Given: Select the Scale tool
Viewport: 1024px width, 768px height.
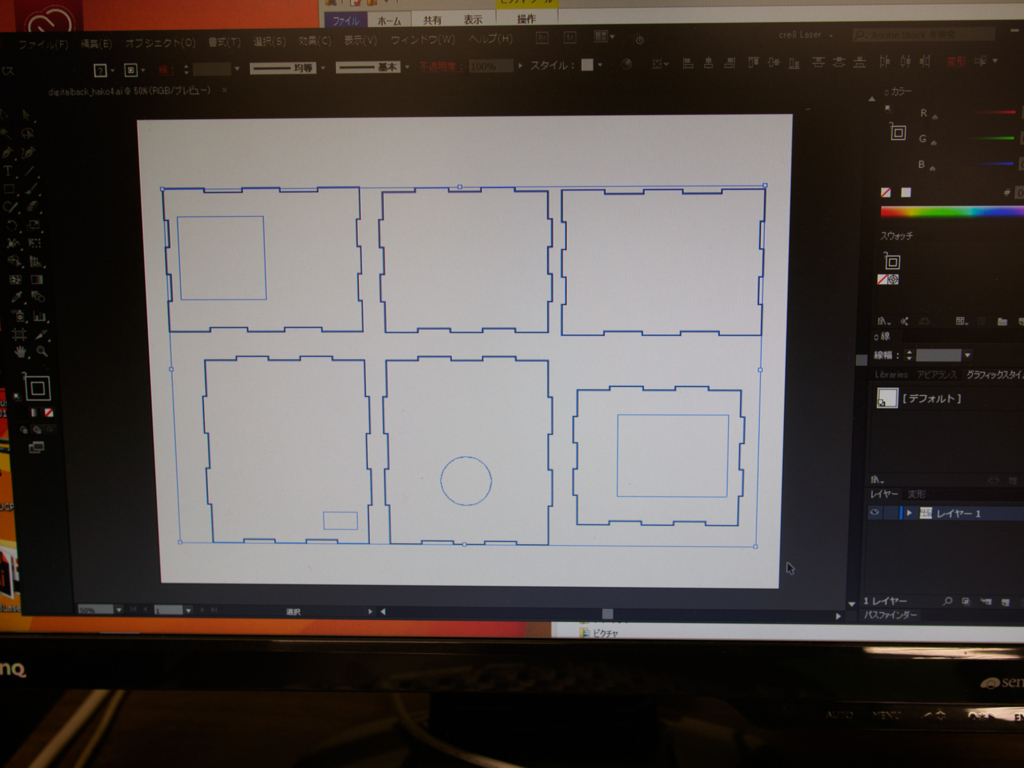Looking at the screenshot, I should pos(34,226).
